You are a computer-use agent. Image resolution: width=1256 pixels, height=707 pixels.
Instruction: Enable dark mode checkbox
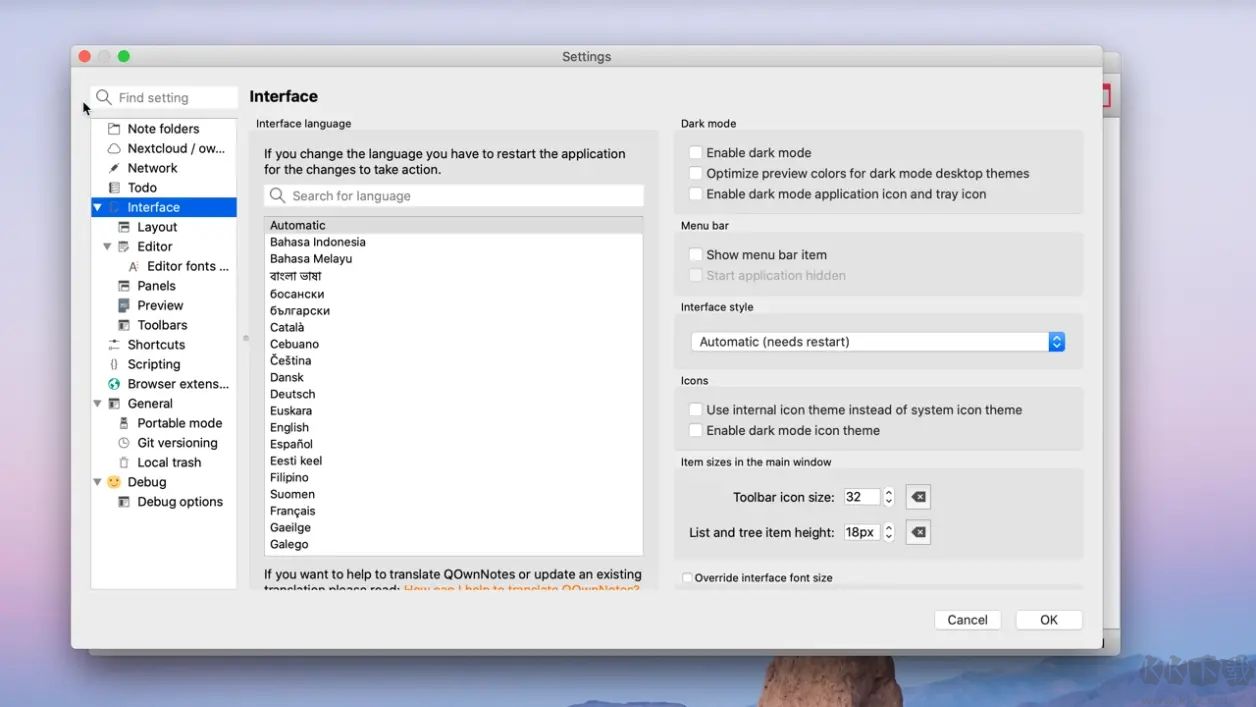pos(695,153)
